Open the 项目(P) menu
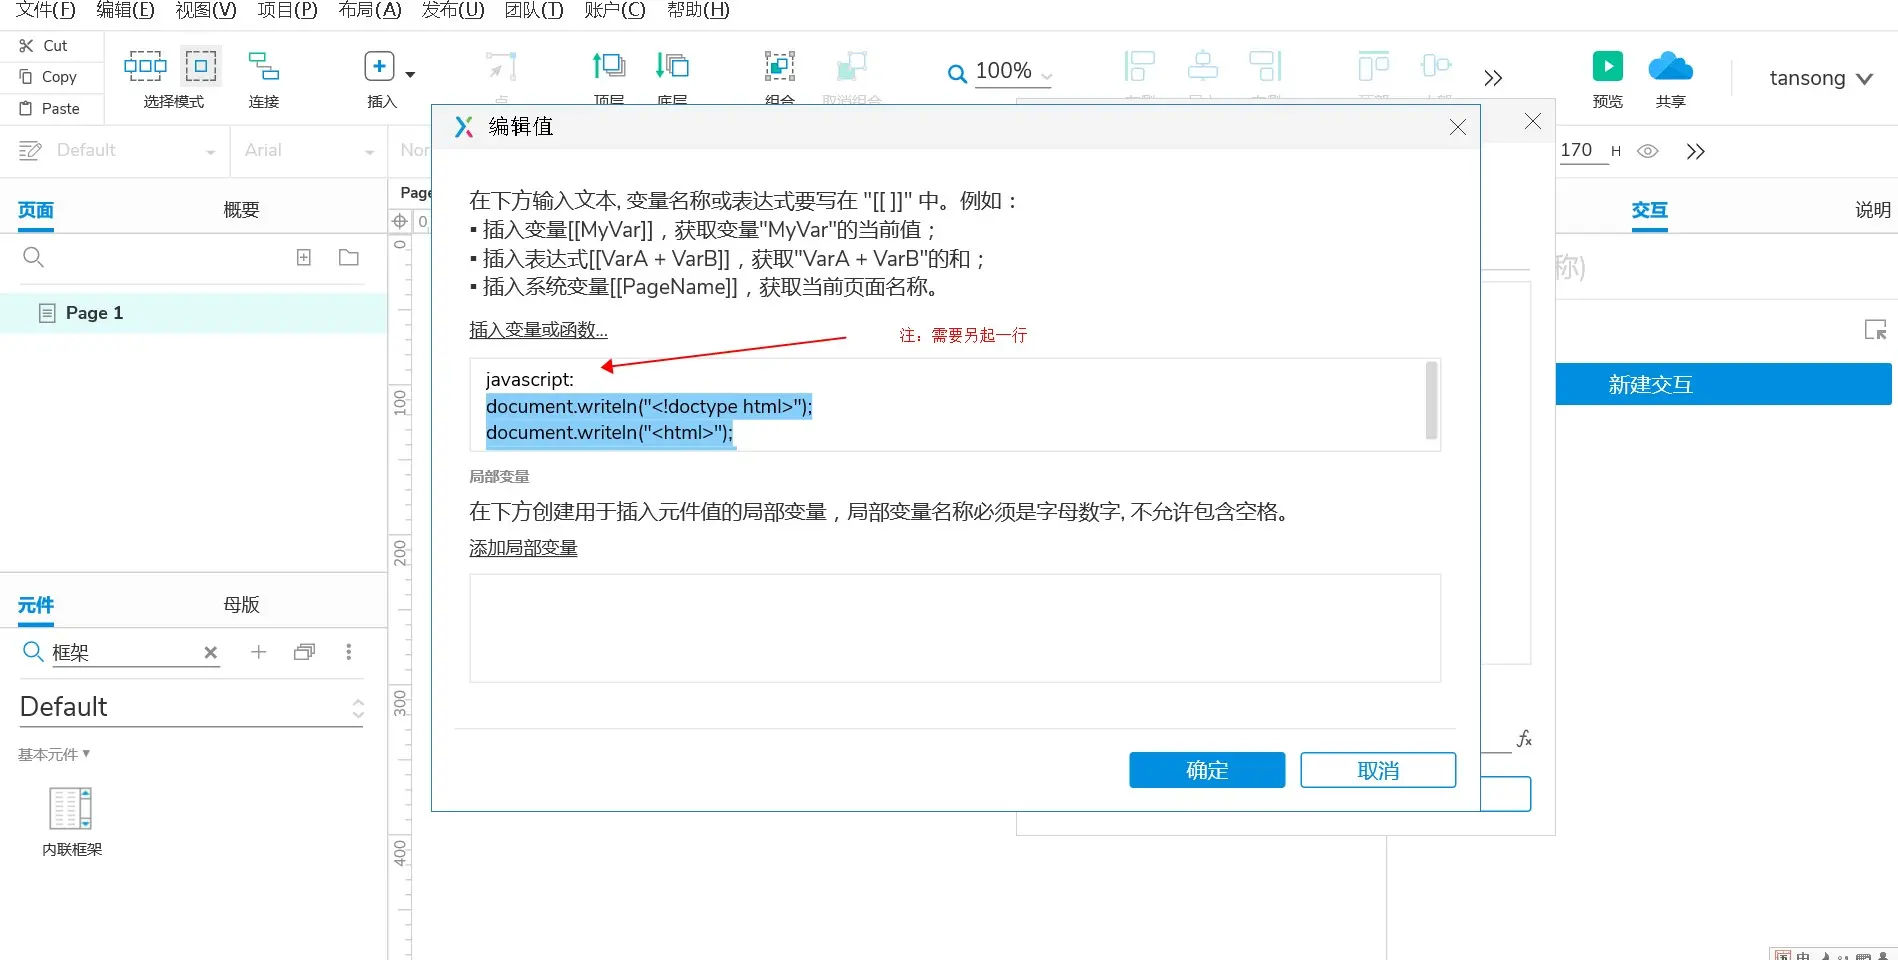 (287, 10)
